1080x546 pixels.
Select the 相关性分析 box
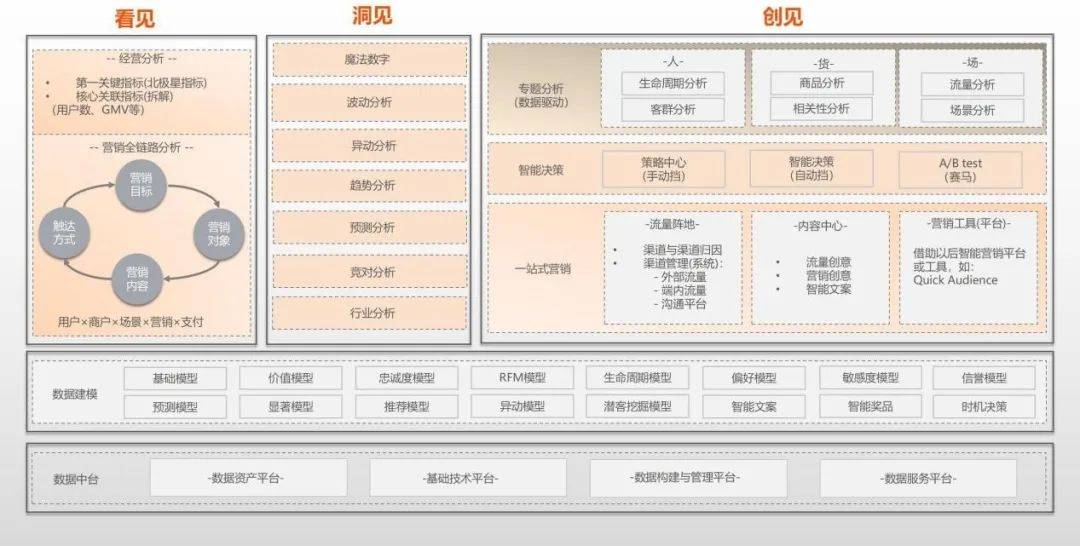[821, 109]
